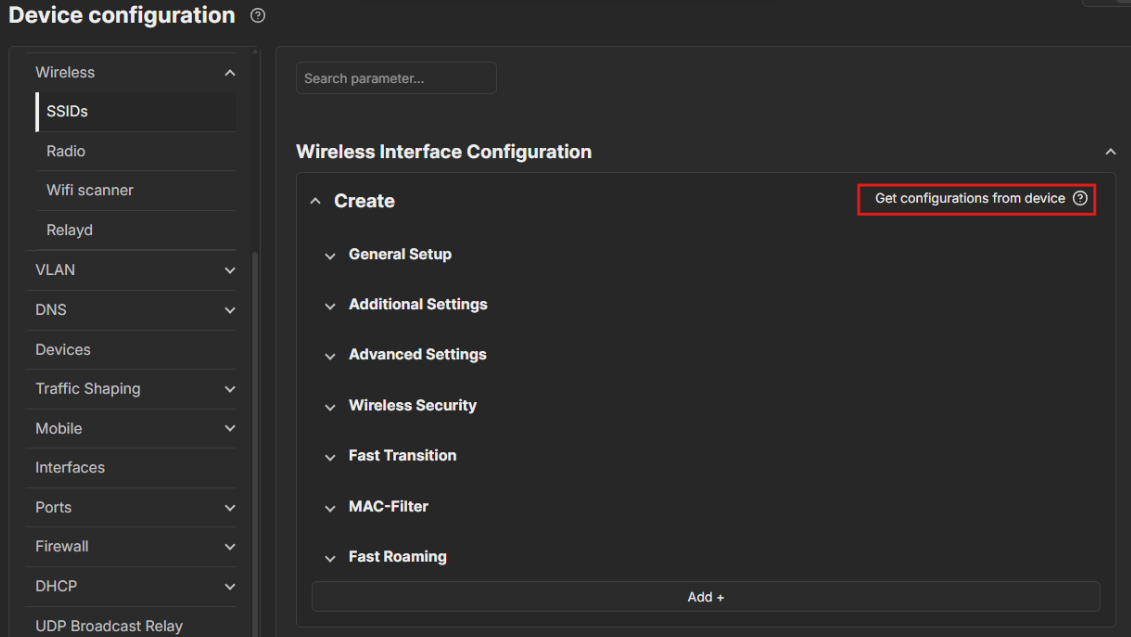Click help icon next to Get configurations from device
Image resolution: width=1131 pixels, height=637 pixels.
click(1080, 199)
